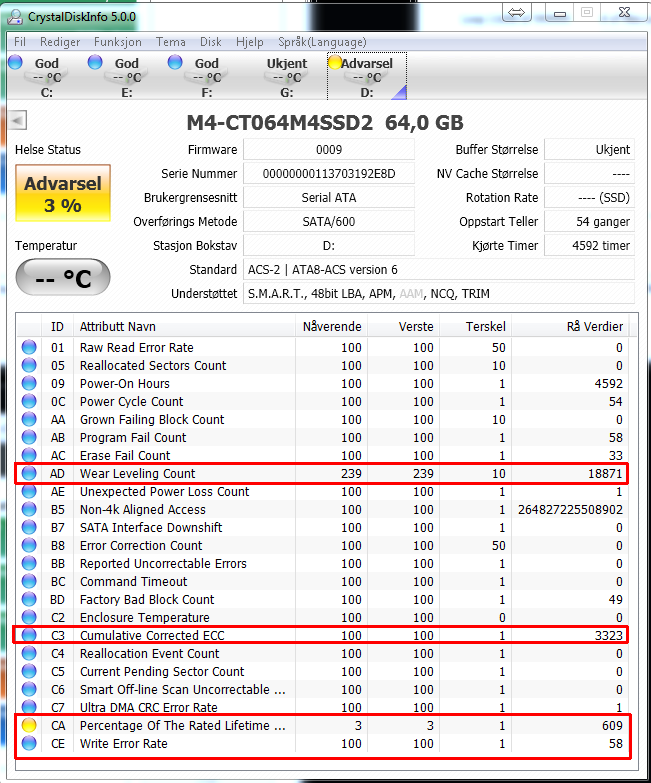
Task: Click the Verste column header
Action: point(403,327)
